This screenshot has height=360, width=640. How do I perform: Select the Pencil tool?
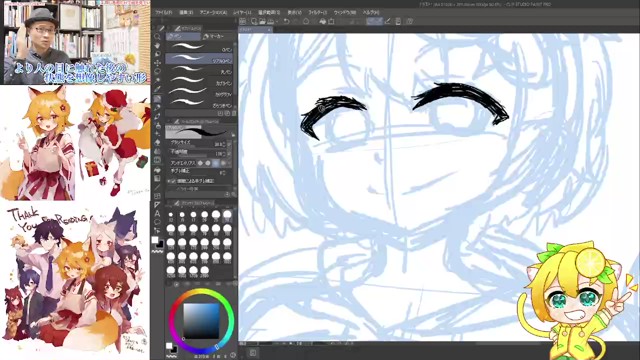(158, 108)
